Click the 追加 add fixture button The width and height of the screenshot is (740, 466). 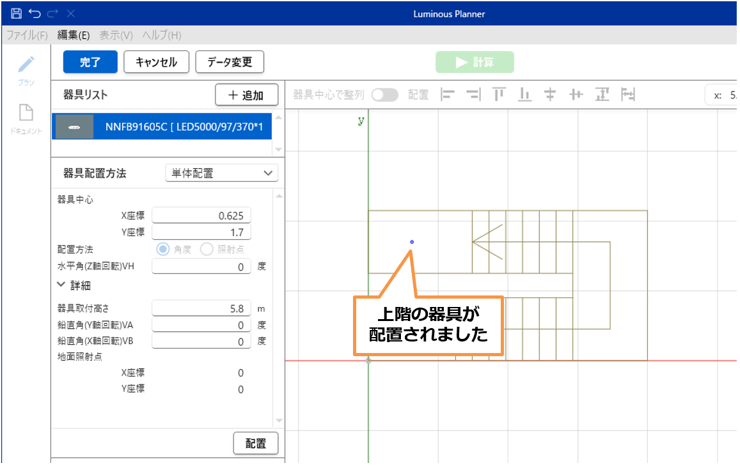246,95
